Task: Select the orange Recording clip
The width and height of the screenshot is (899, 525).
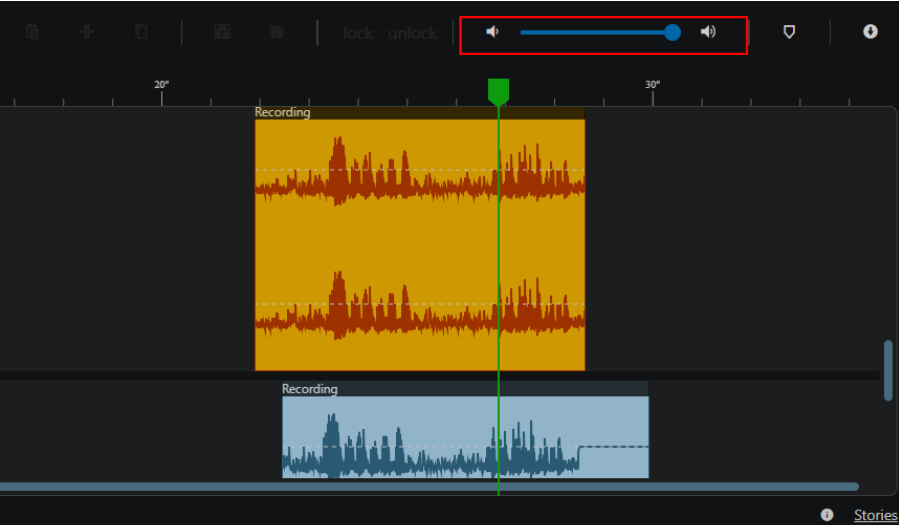Action: click(x=420, y=238)
